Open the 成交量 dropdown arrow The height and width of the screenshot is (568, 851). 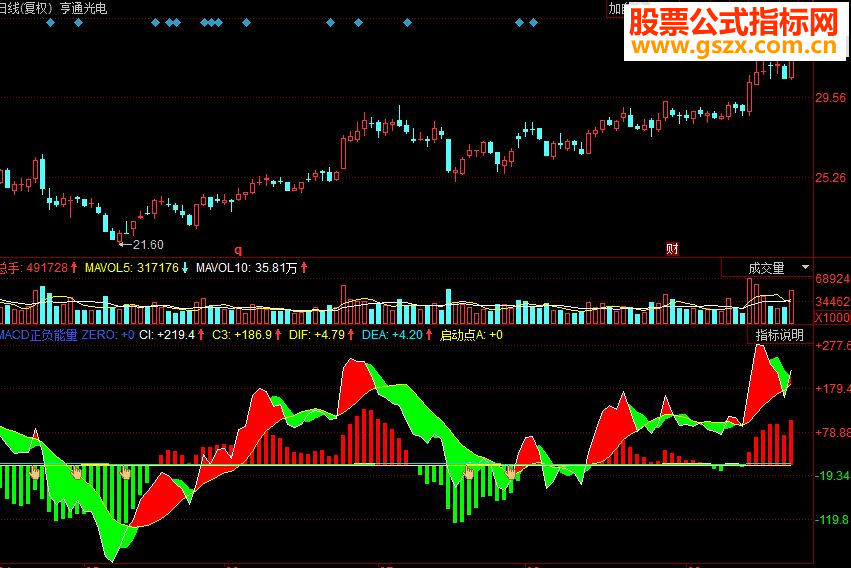pyautogui.click(x=805, y=267)
